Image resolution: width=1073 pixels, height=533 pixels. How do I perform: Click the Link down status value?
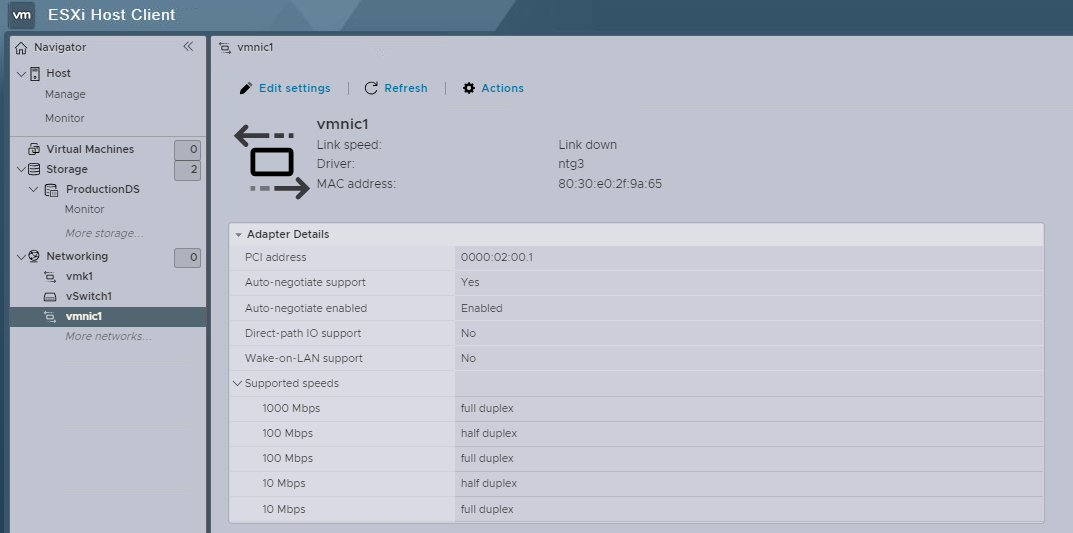coord(587,145)
